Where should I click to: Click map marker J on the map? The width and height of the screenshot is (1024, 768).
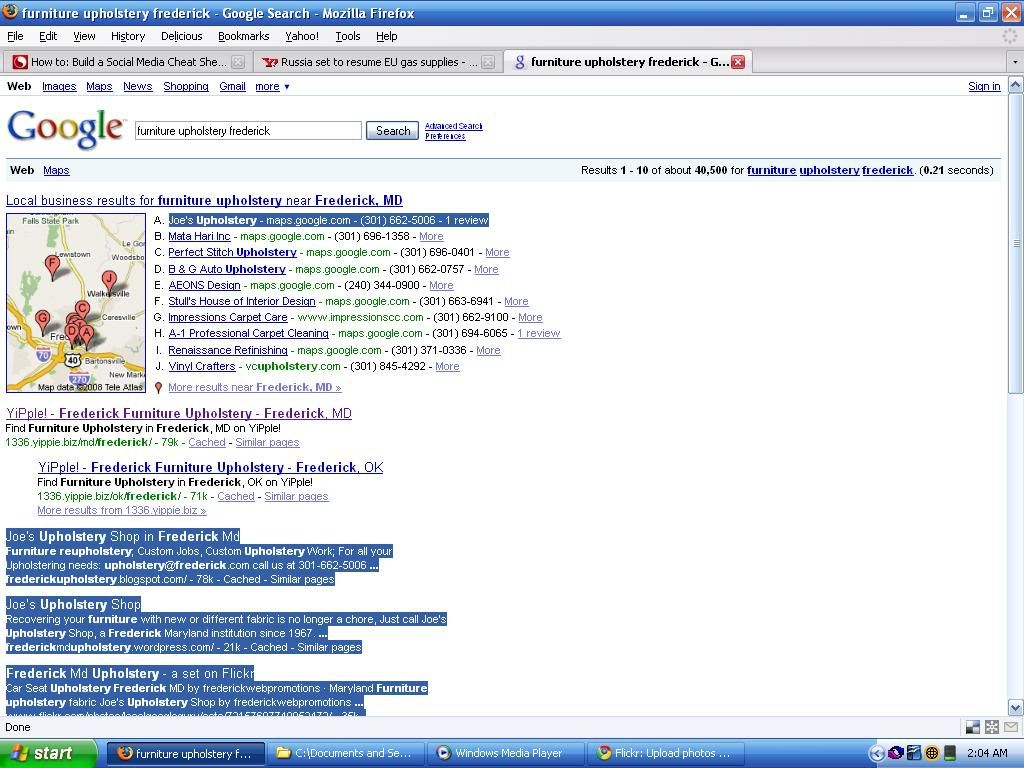(x=110, y=282)
